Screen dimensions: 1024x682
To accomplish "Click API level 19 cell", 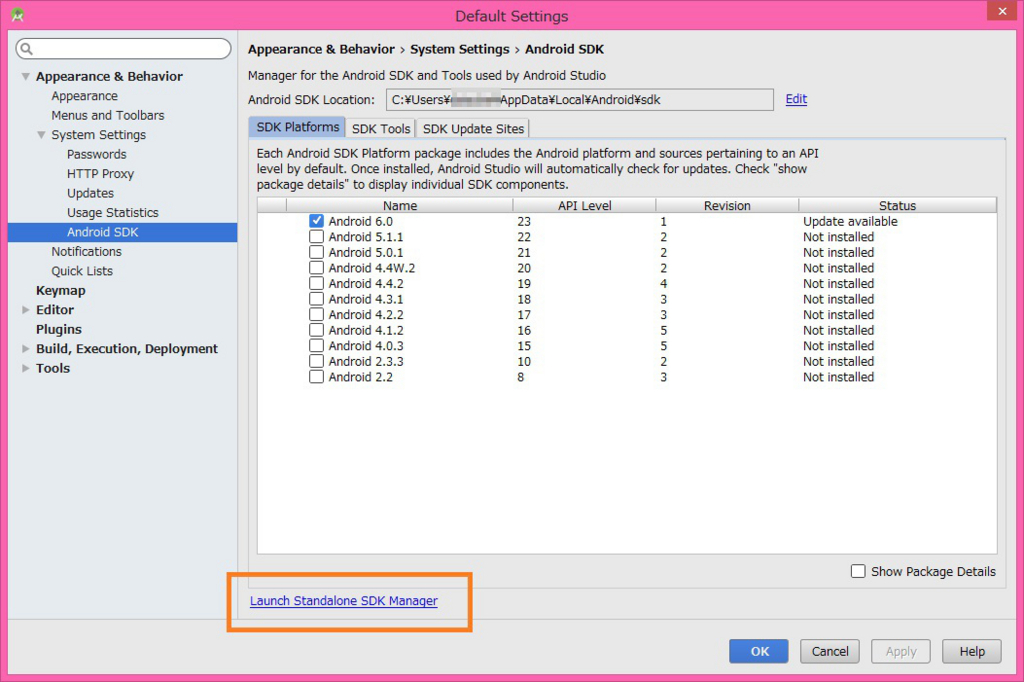I will tap(524, 284).
